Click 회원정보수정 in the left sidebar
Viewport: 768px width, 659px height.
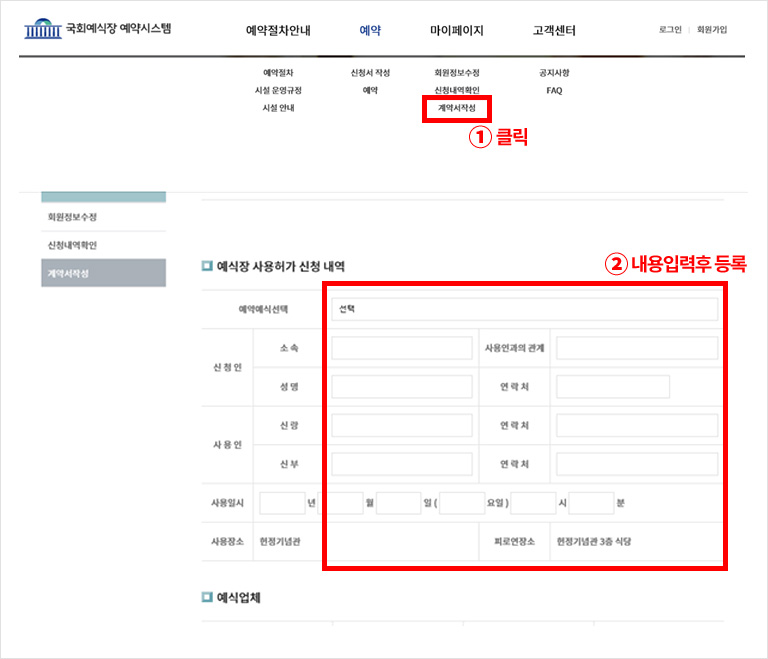click(x=72, y=217)
